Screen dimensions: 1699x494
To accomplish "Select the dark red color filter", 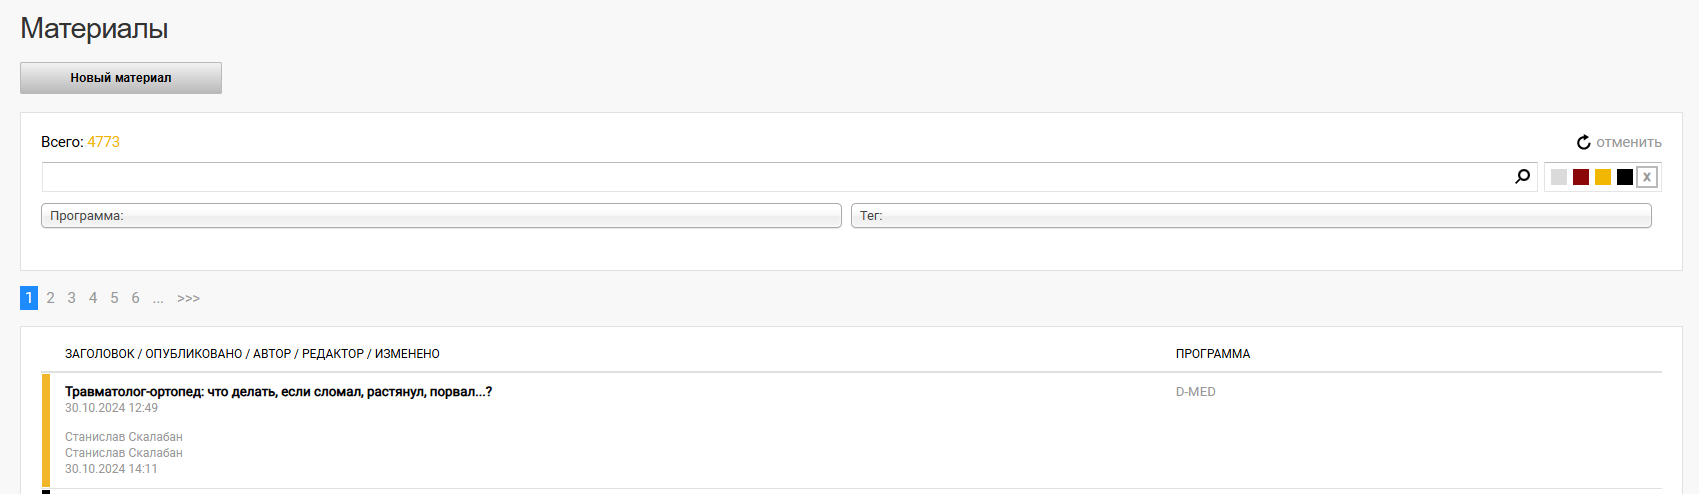I will [1581, 177].
